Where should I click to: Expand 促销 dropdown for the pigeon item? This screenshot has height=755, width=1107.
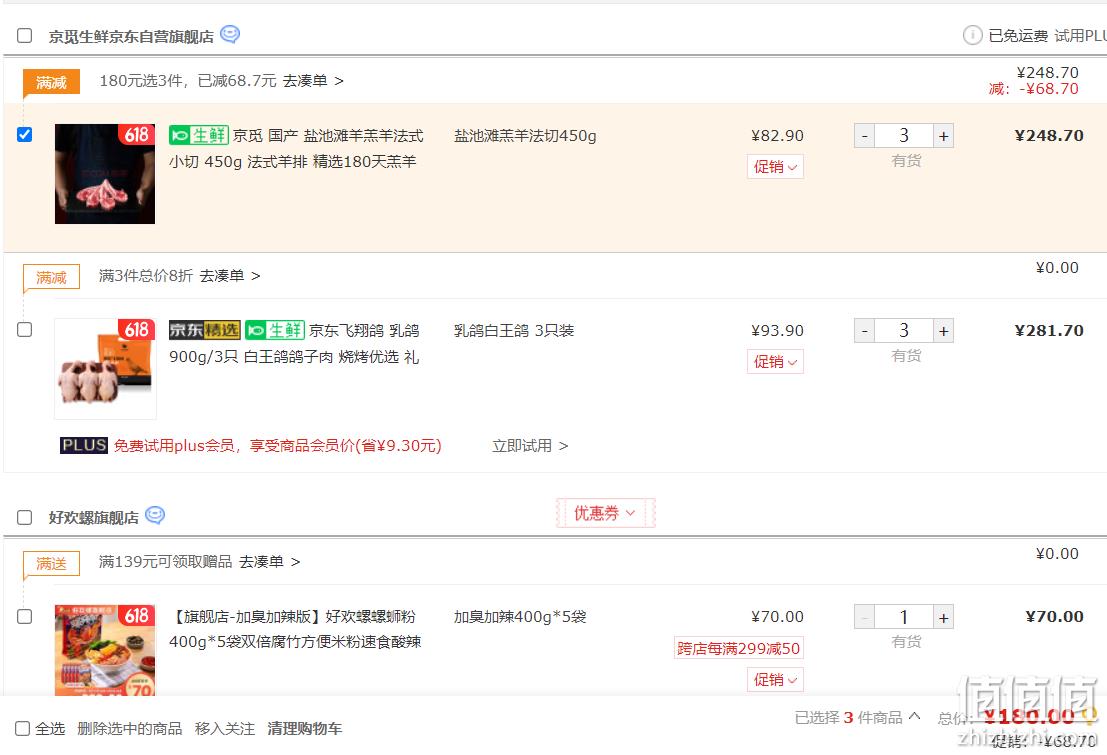click(x=775, y=362)
